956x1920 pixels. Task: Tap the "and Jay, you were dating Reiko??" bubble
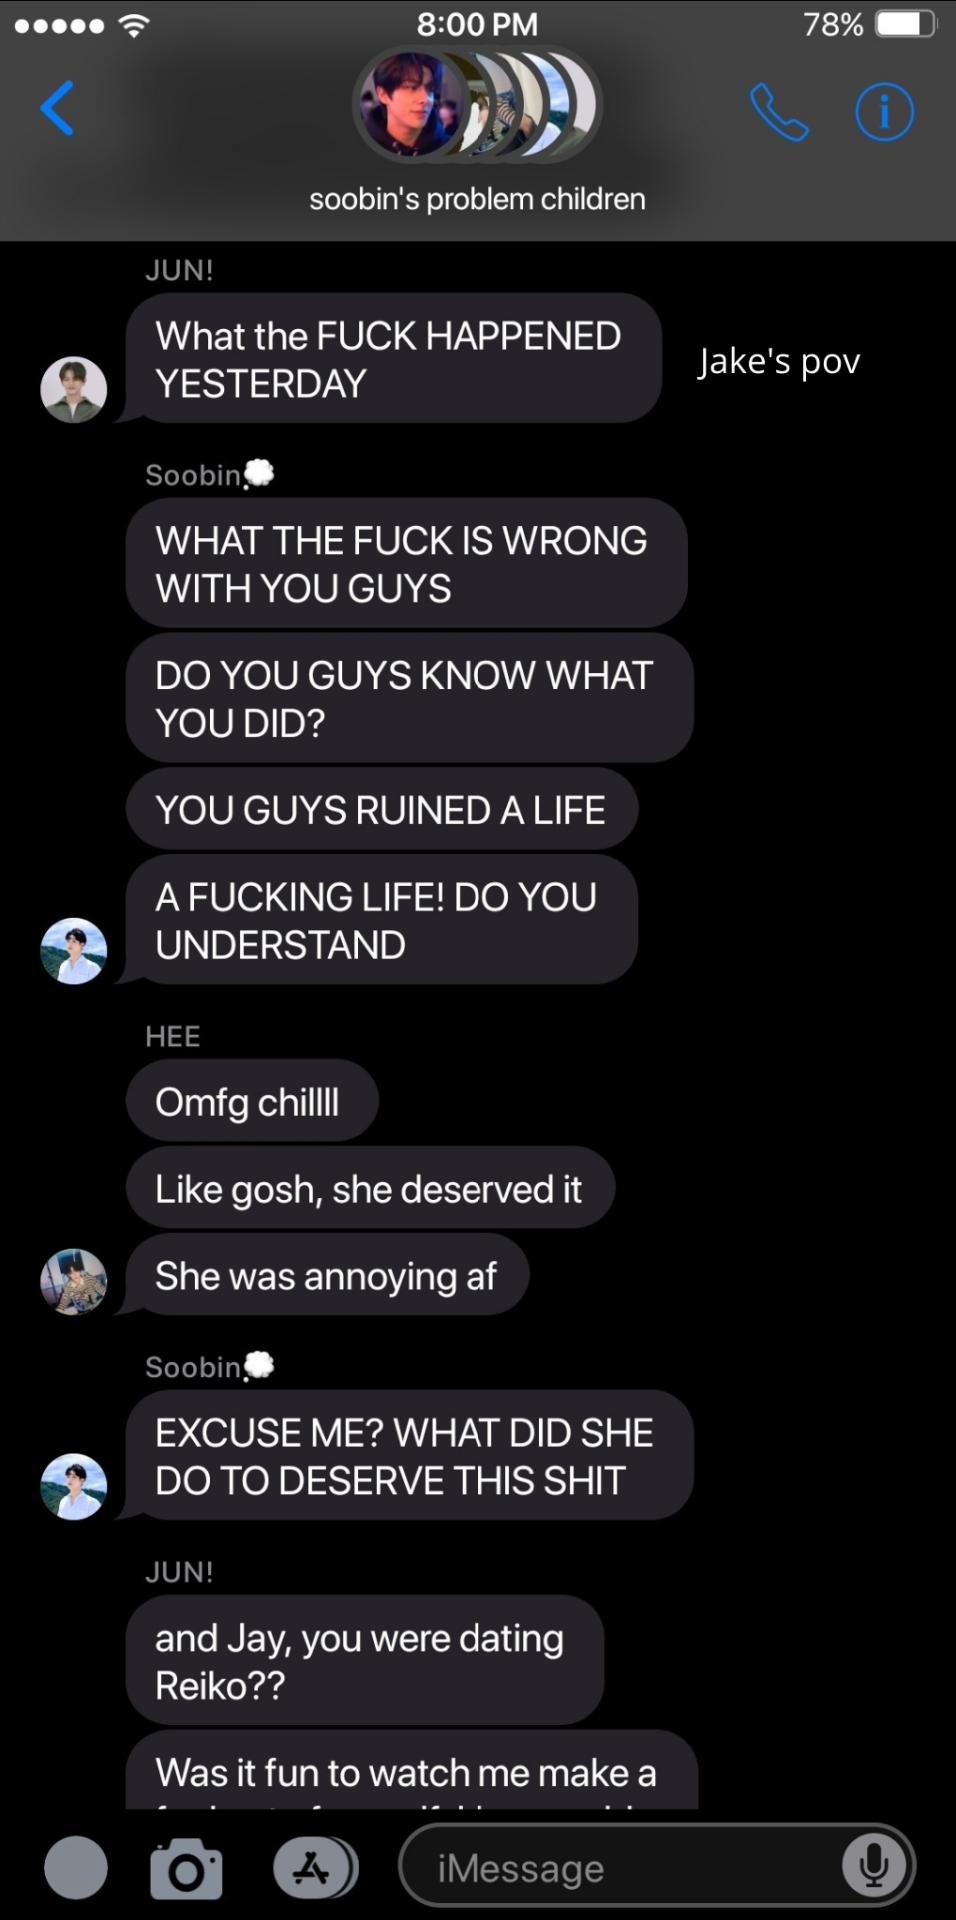[x=365, y=1661]
